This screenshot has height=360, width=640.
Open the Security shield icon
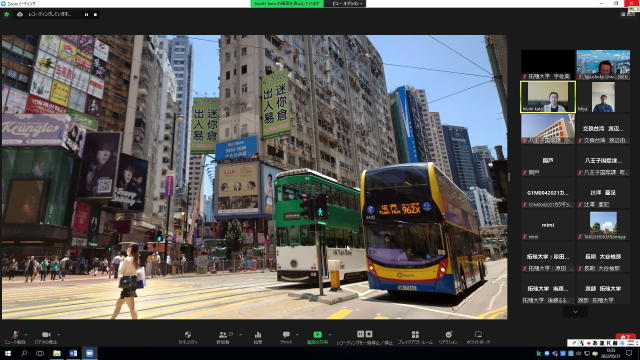click(188, 336)
